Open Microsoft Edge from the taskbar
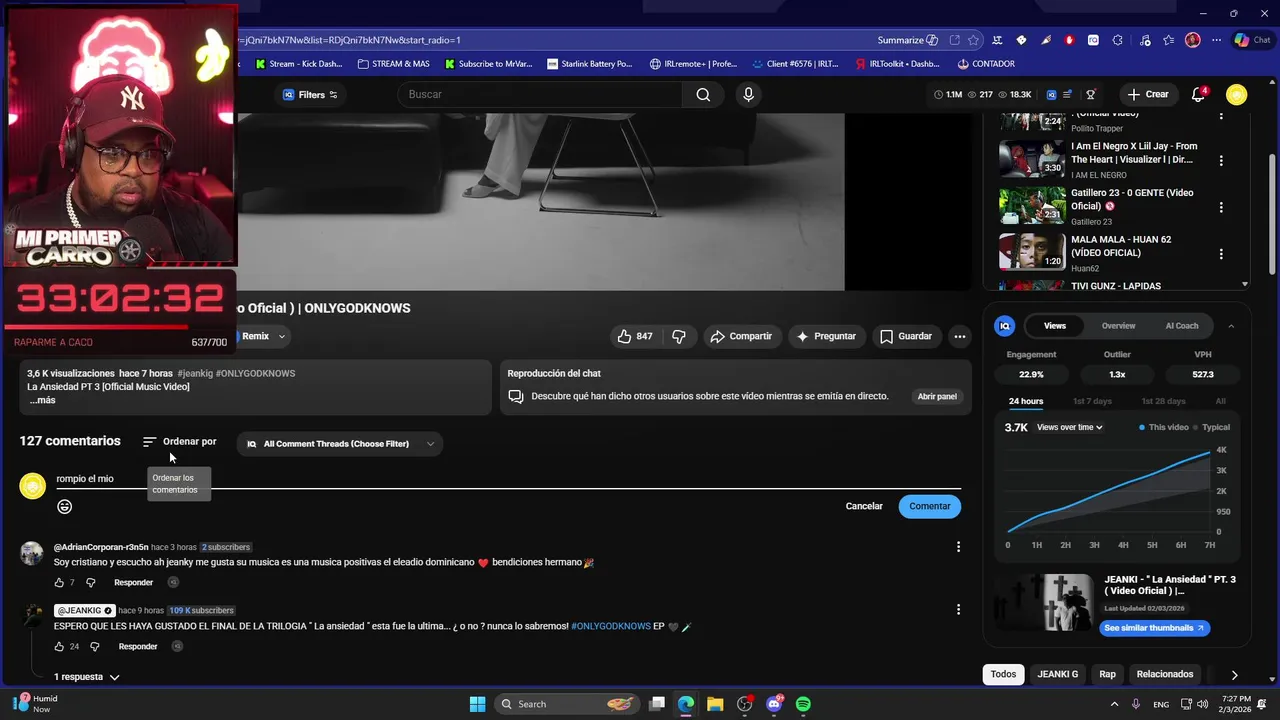Screen dimensions: 1280x720 click(685, 704)
